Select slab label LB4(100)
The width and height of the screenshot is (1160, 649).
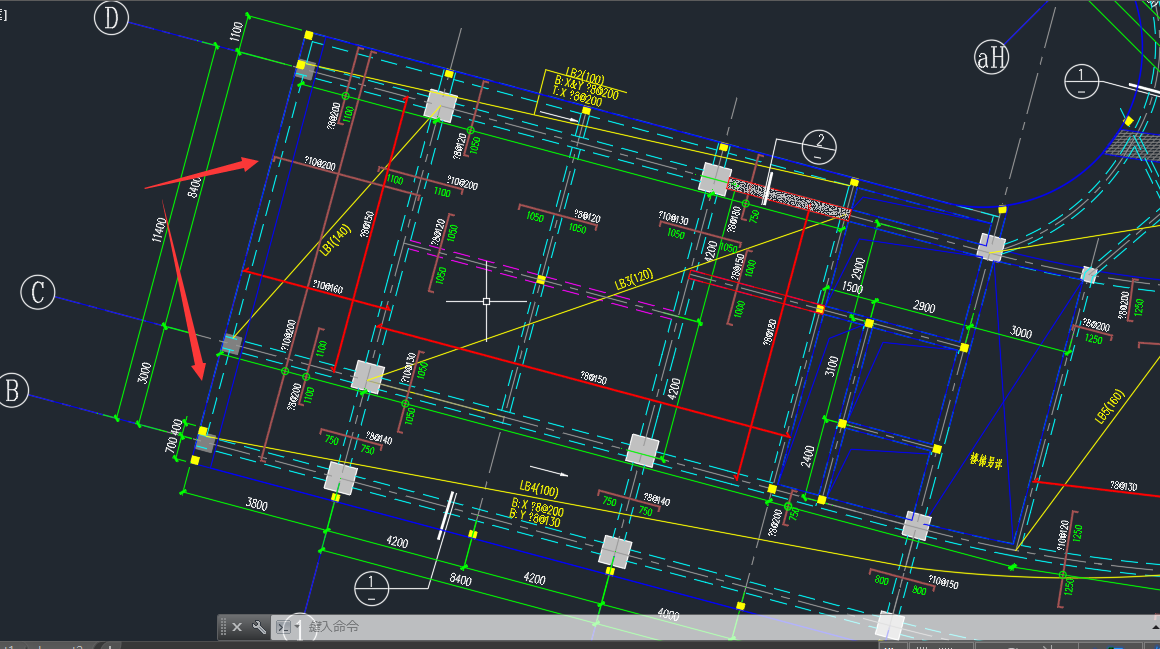pos(539,489)
